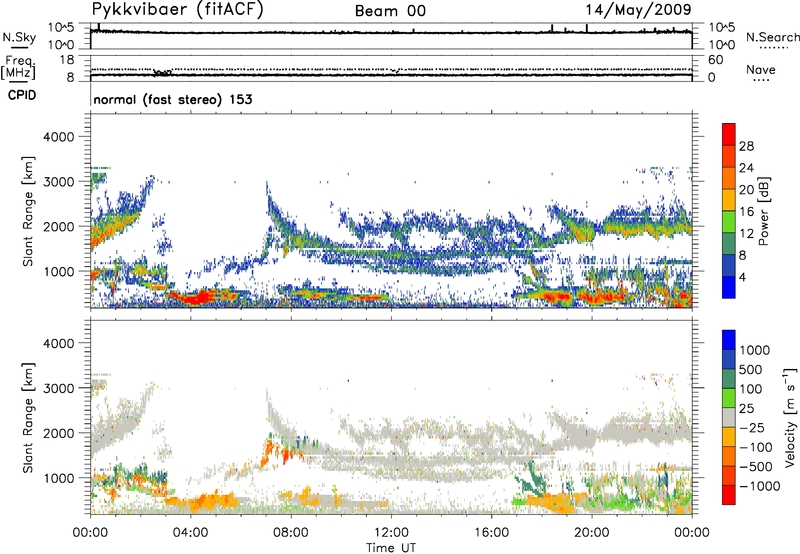The image size is (800, 554).
Task: Click the '16:00' time tick label
Action: click(491, 533)
